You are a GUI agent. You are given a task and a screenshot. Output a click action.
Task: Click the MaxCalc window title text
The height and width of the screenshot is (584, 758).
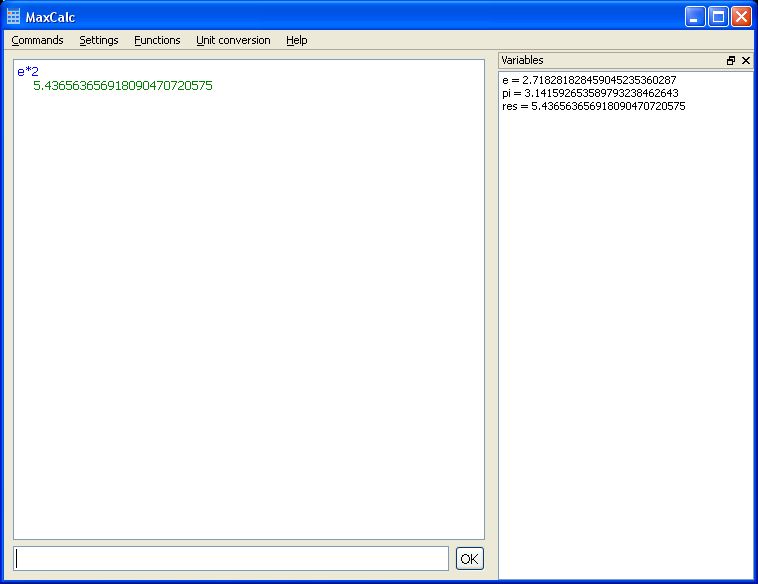click(50, 17)
